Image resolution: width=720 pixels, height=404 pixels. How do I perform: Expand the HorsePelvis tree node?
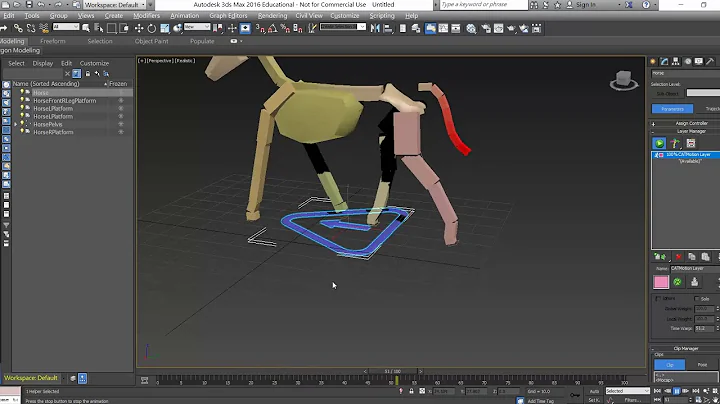[16, 124]
